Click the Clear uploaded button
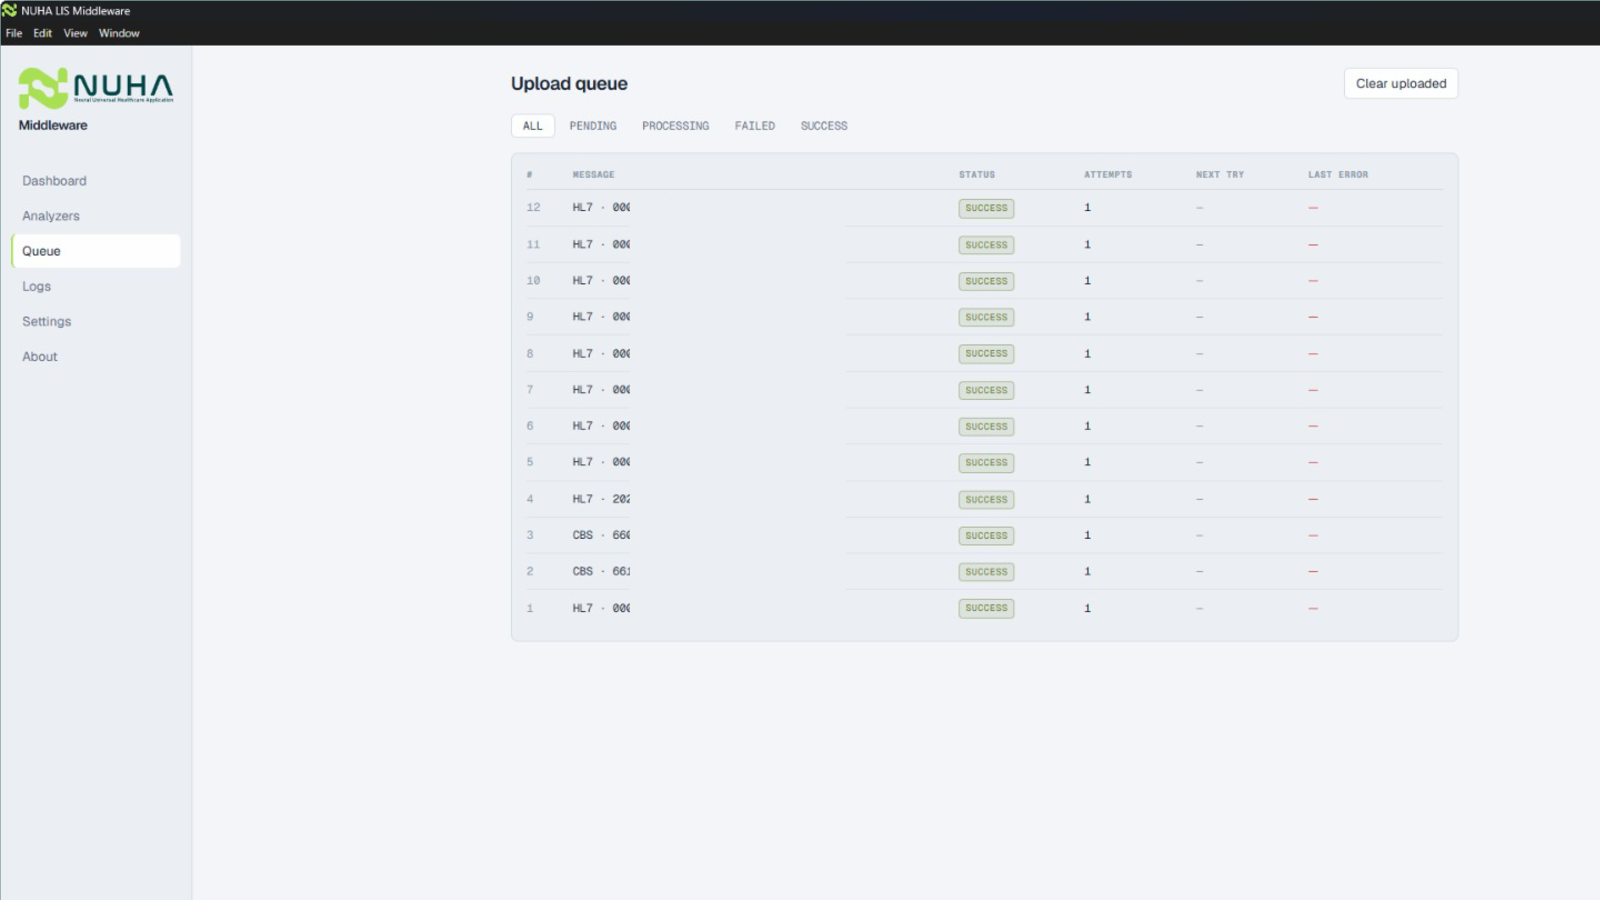Screen dimensions: 1600x900 [x=1401, y=84]
